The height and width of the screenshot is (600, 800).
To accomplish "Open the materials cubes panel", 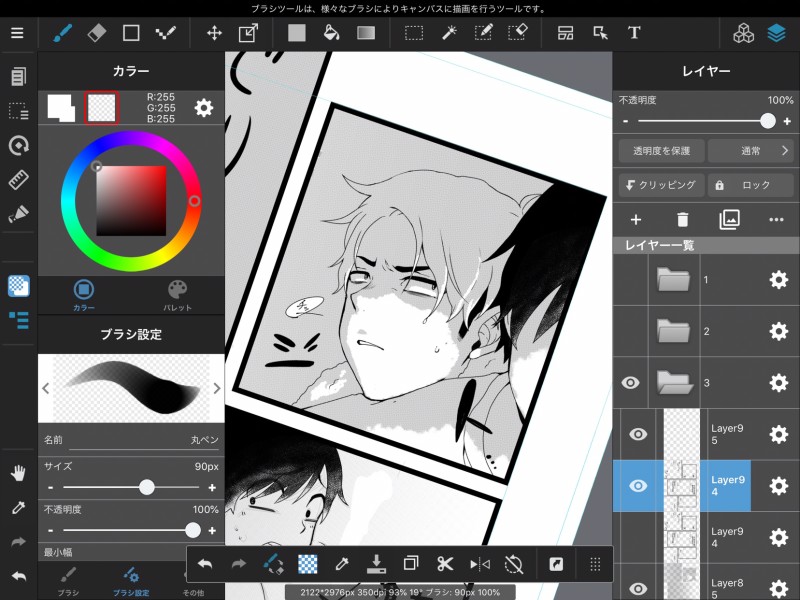I will click(743, 33).
